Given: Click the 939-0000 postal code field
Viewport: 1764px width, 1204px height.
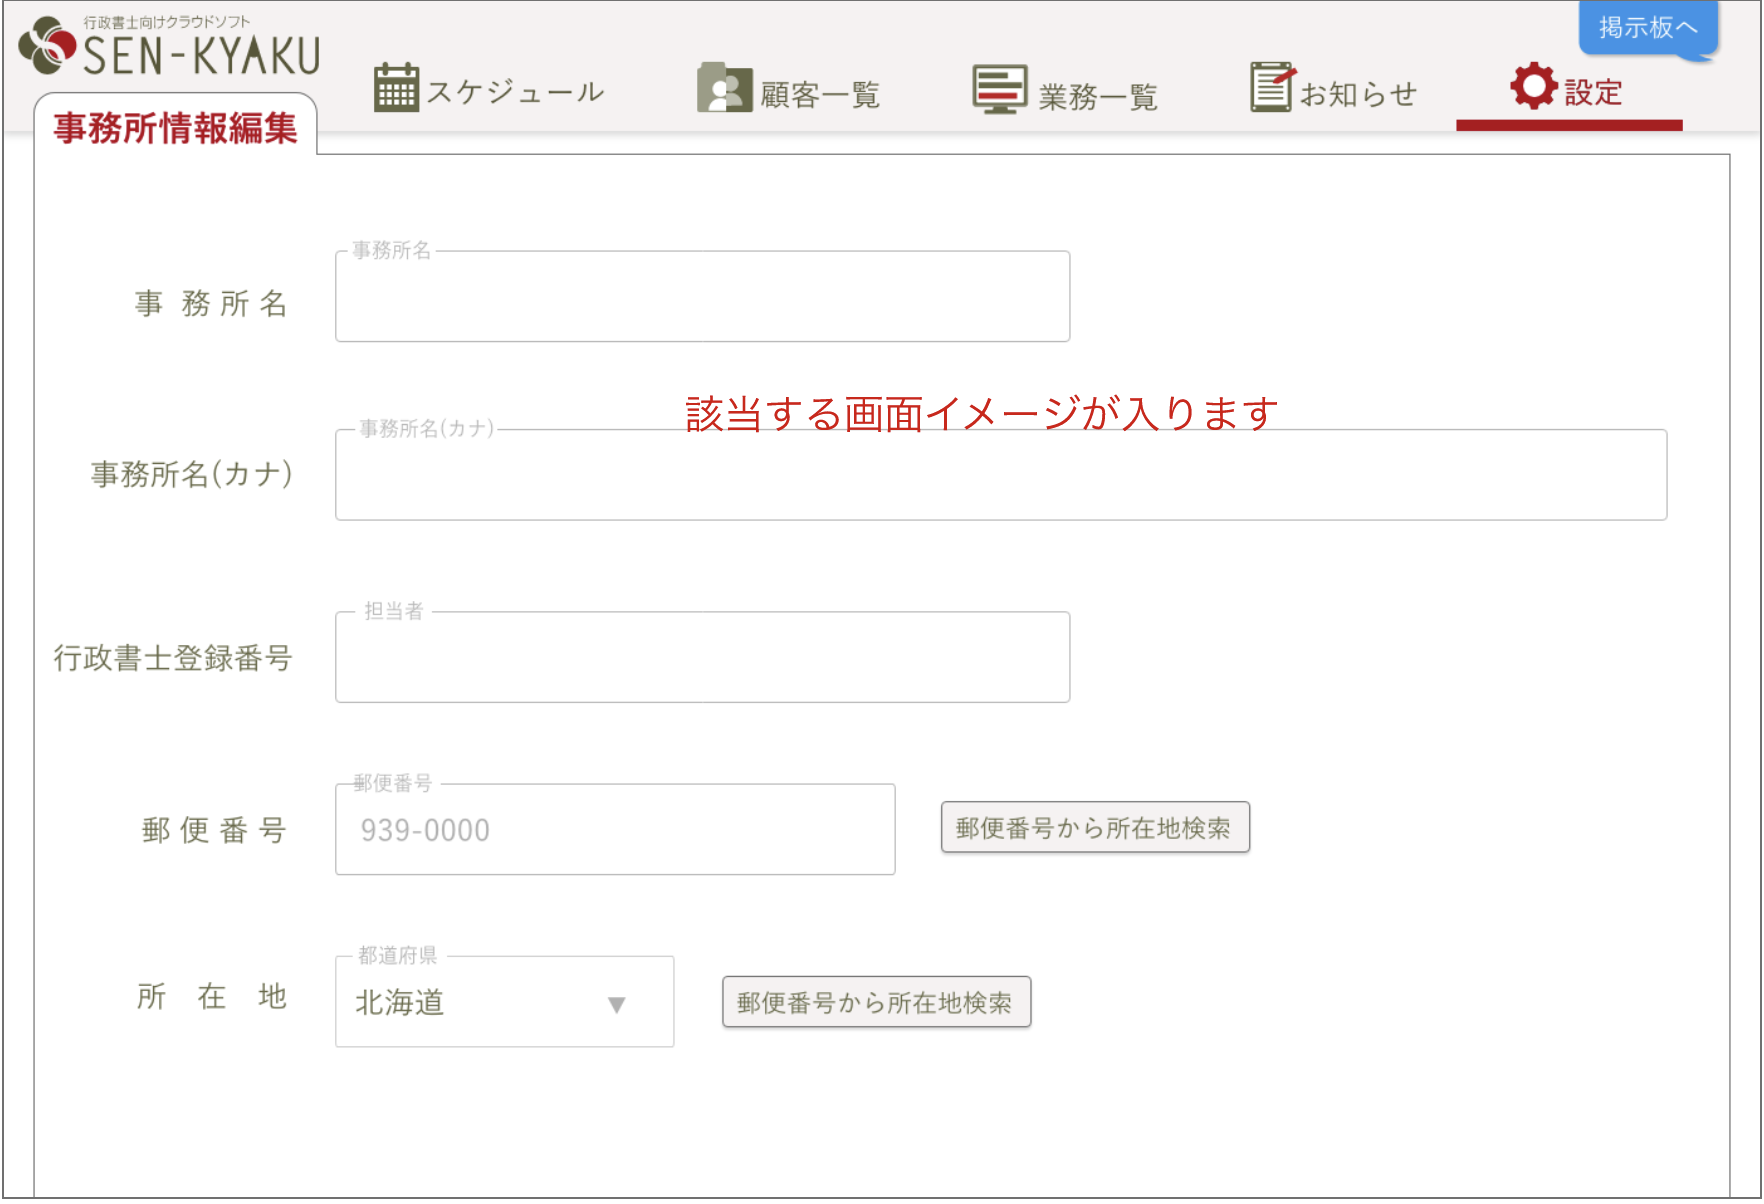Looking at the screenshot, I should (x=614, y=829).
